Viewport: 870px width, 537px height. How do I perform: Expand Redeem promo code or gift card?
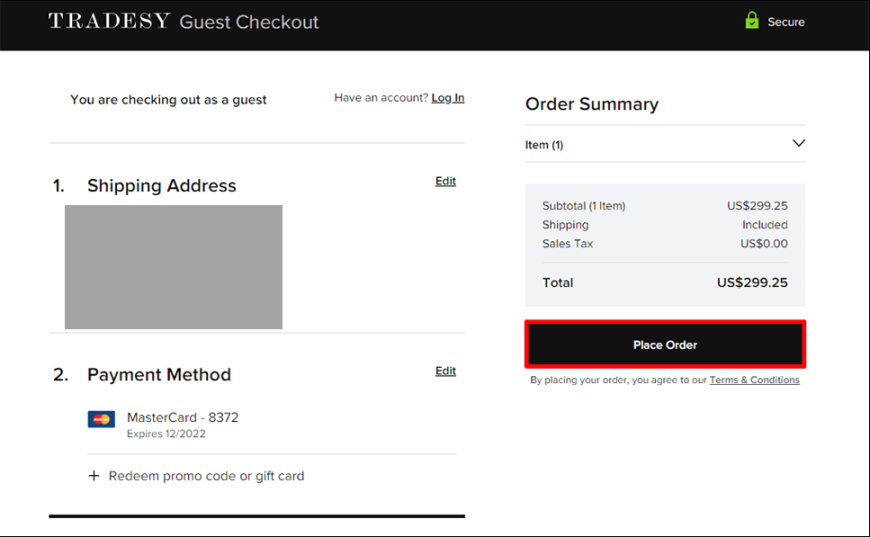coord(196,476)
